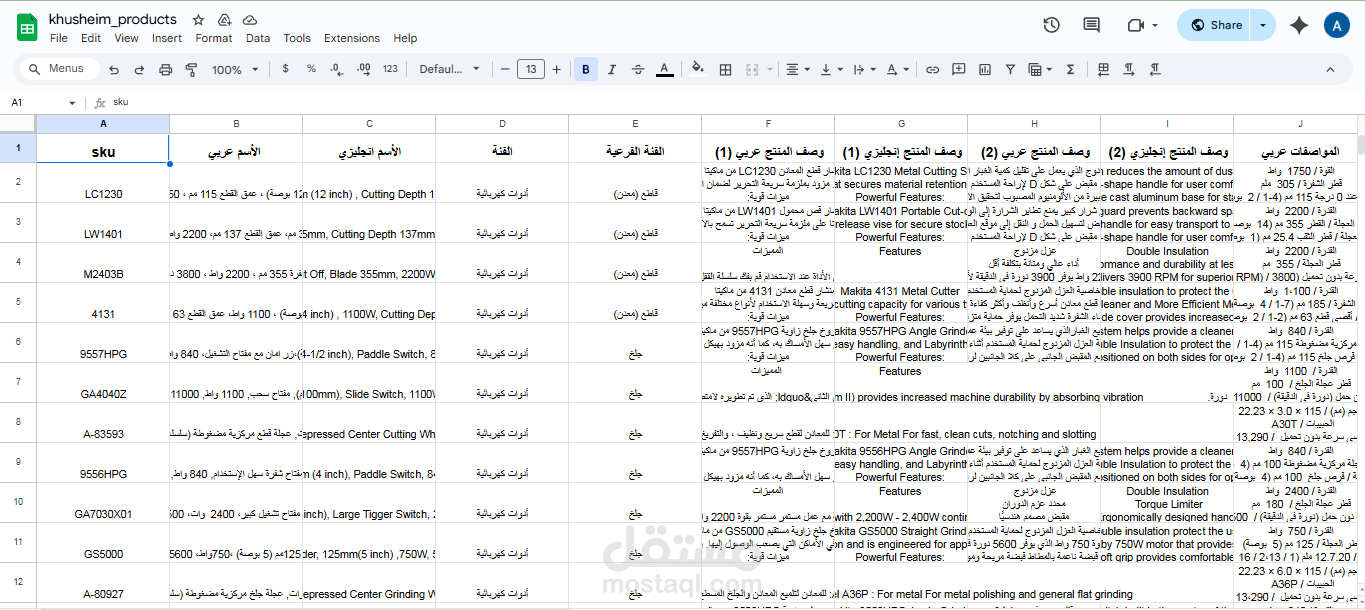Screen dimensions: 1365x610
Task: Open the Data menu
Action: click(x=258, y=38)
